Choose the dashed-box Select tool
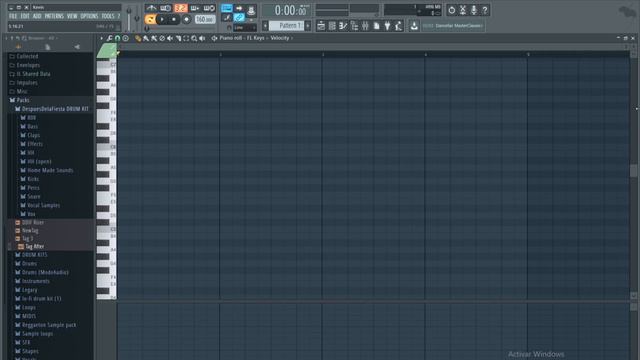This screenshot has height=360, width=640. click(186, 38)
